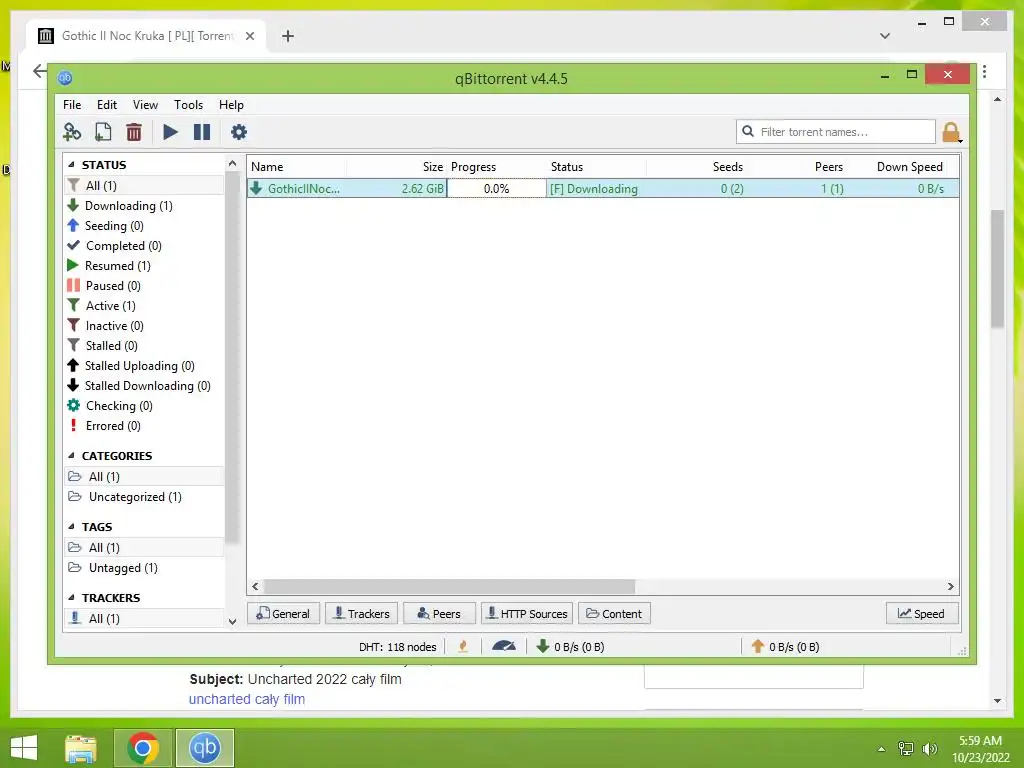Click the green download arrow beside GothicIINoc

257,188
